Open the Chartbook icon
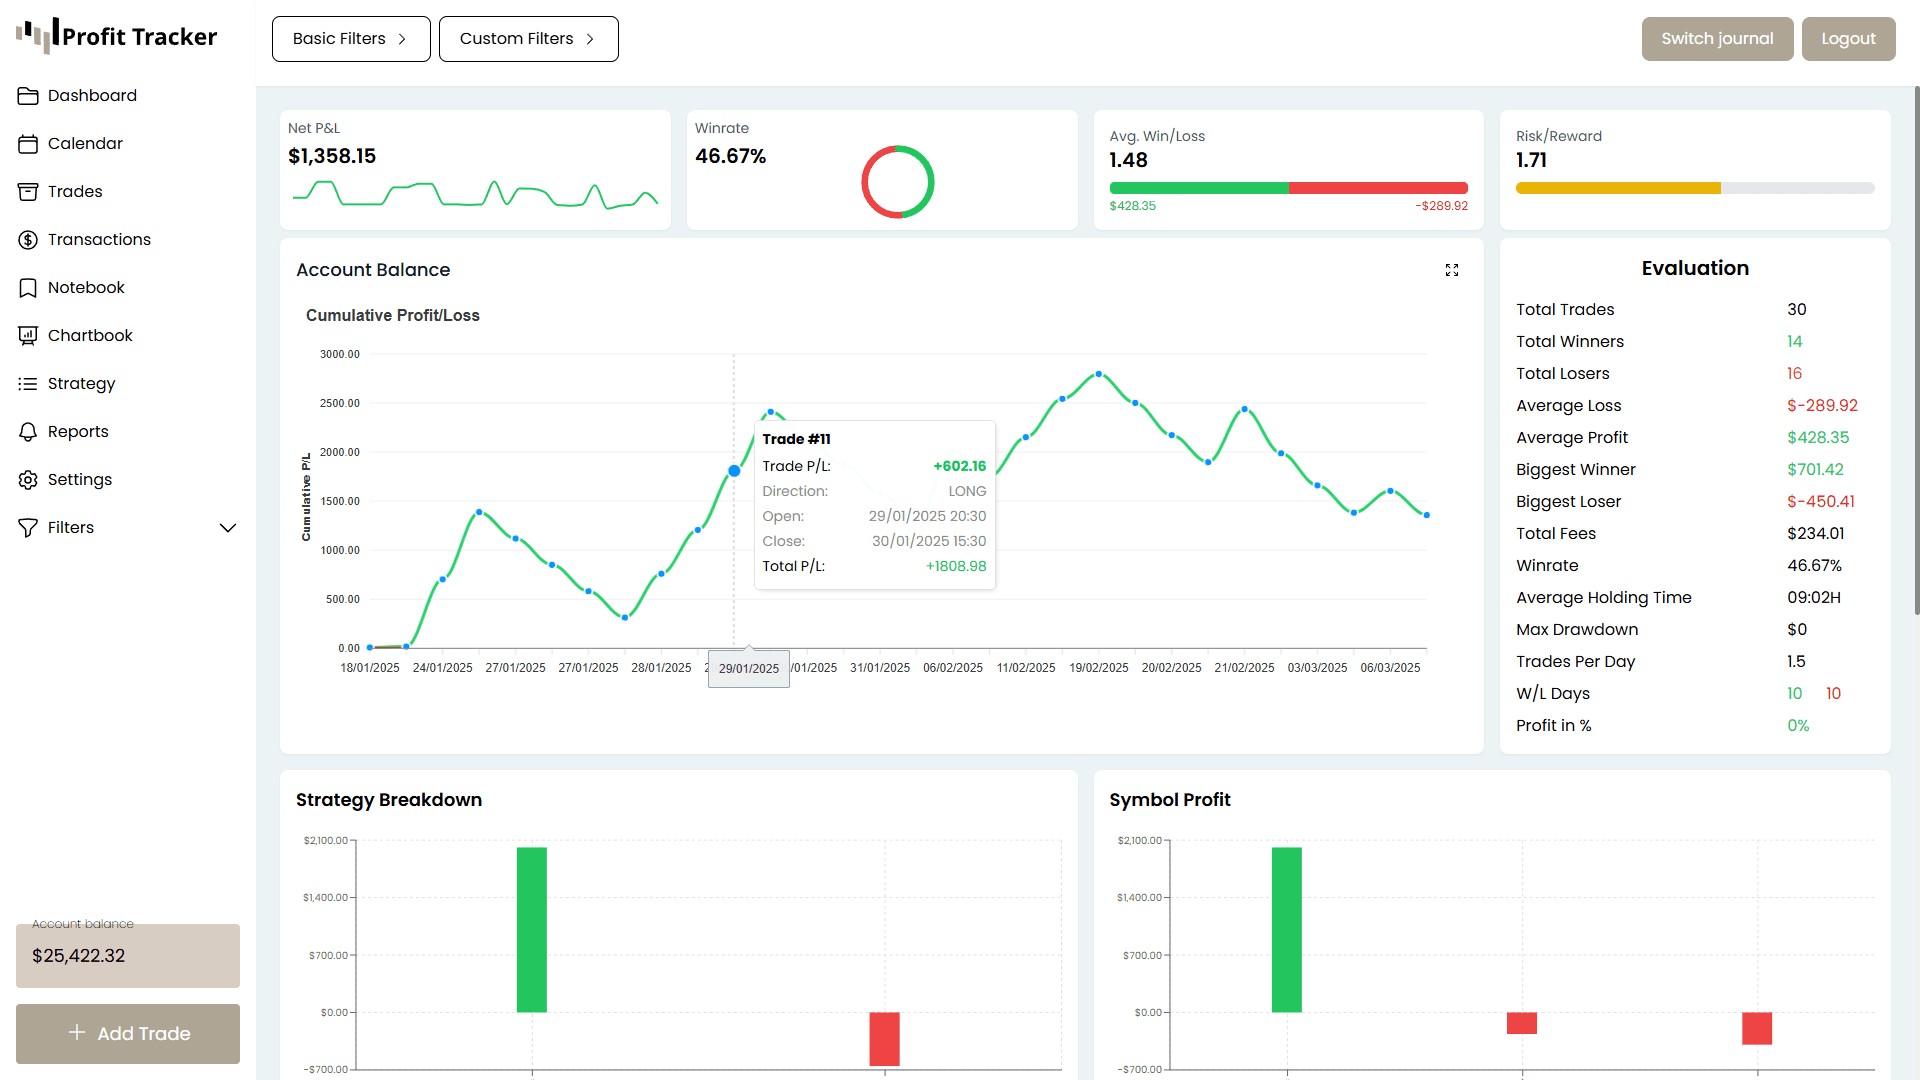Screen dimensions: 1920x1080 click(28, 335)
